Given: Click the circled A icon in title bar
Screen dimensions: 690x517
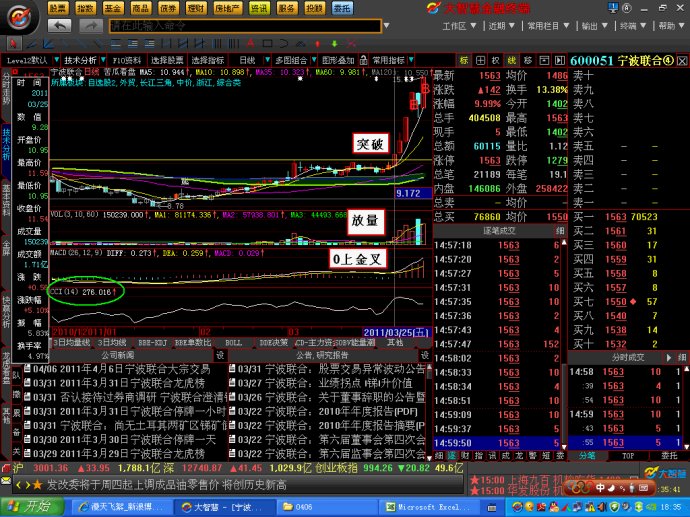Looking at the screenshot, I should point(627,7).
